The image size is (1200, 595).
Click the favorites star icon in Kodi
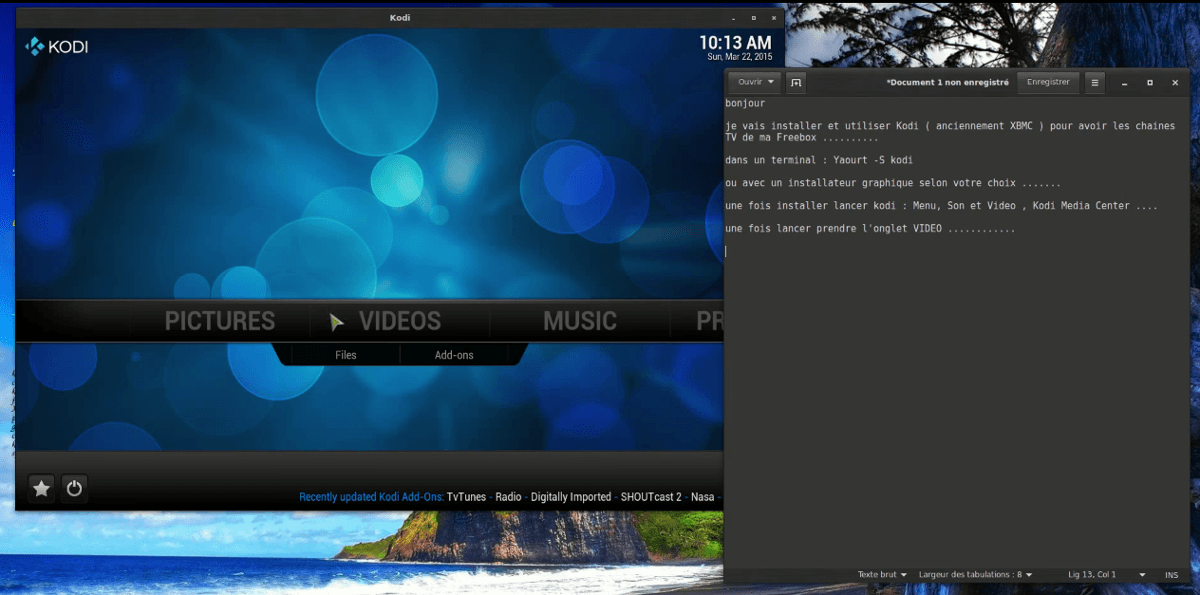(x=40, y=488)
